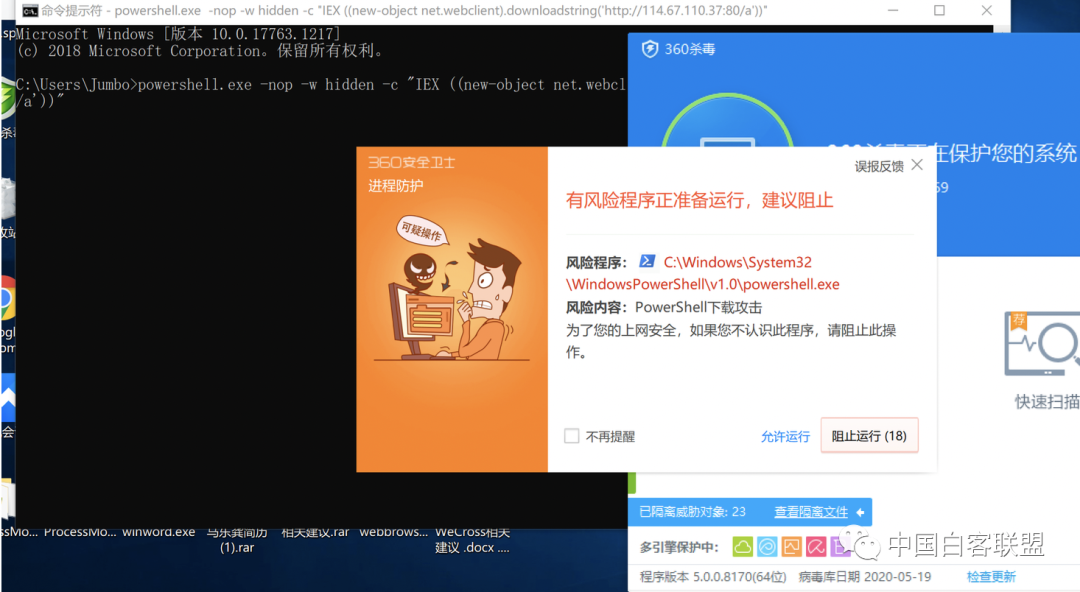Click the 病毒库日期 2020-05-19 text
Viewport: 1080px width, 592px height.
pos(864,577)
